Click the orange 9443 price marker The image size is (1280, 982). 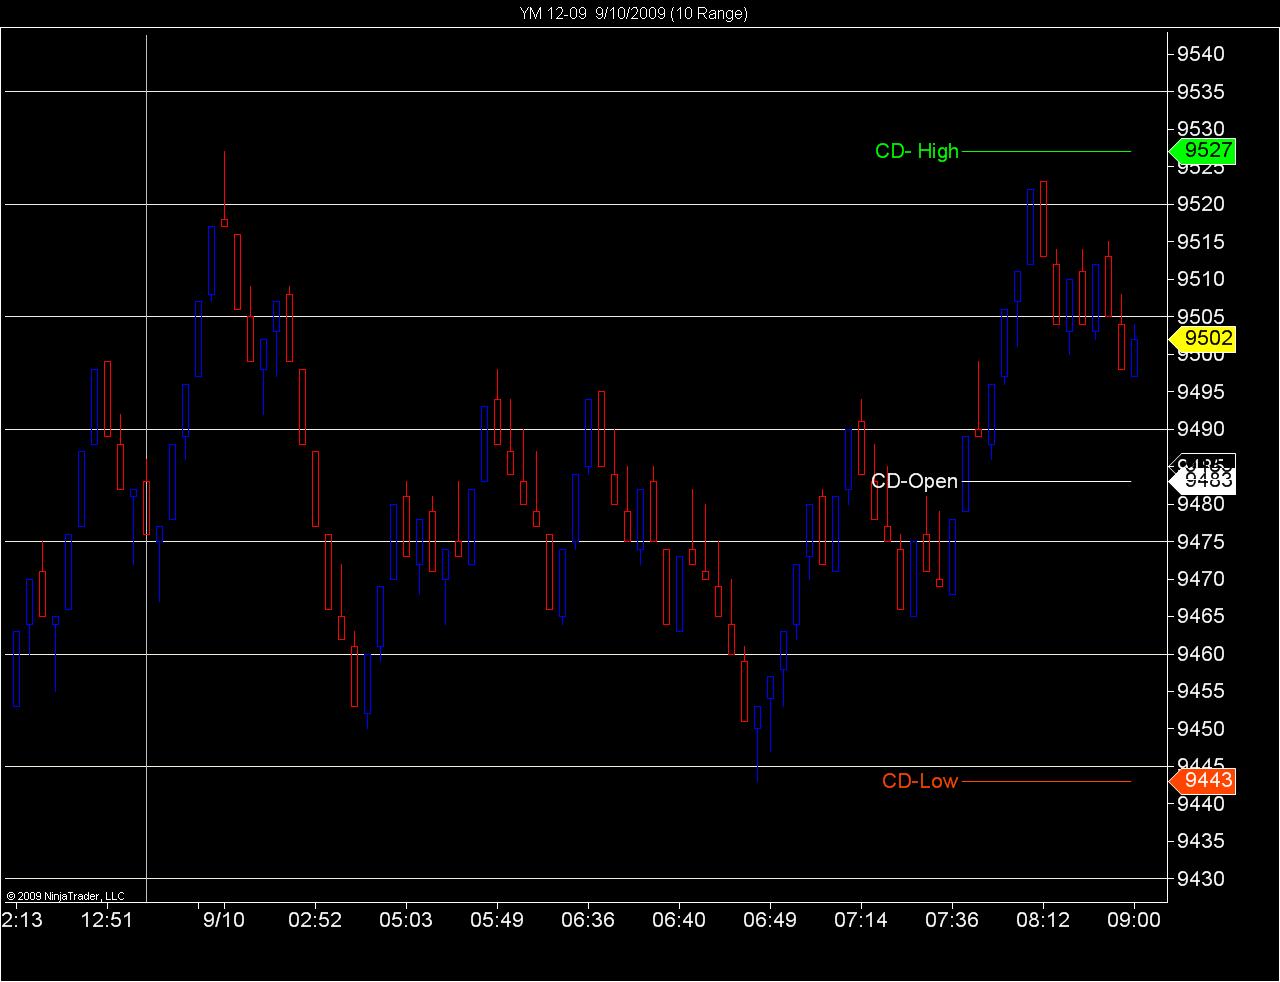1203,781
